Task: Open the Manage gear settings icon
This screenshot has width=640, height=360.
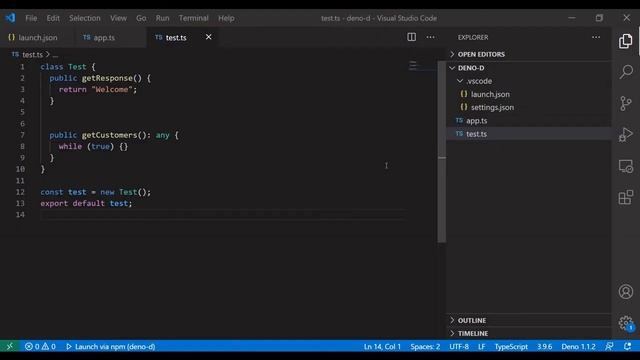Action: tap(625, 323)
